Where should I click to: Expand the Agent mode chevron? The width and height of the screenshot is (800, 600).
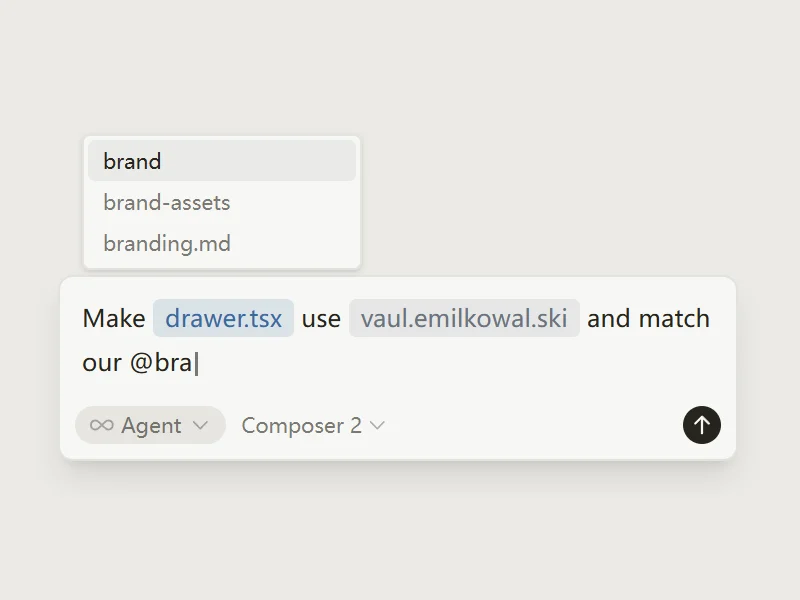tap(201, 425)
